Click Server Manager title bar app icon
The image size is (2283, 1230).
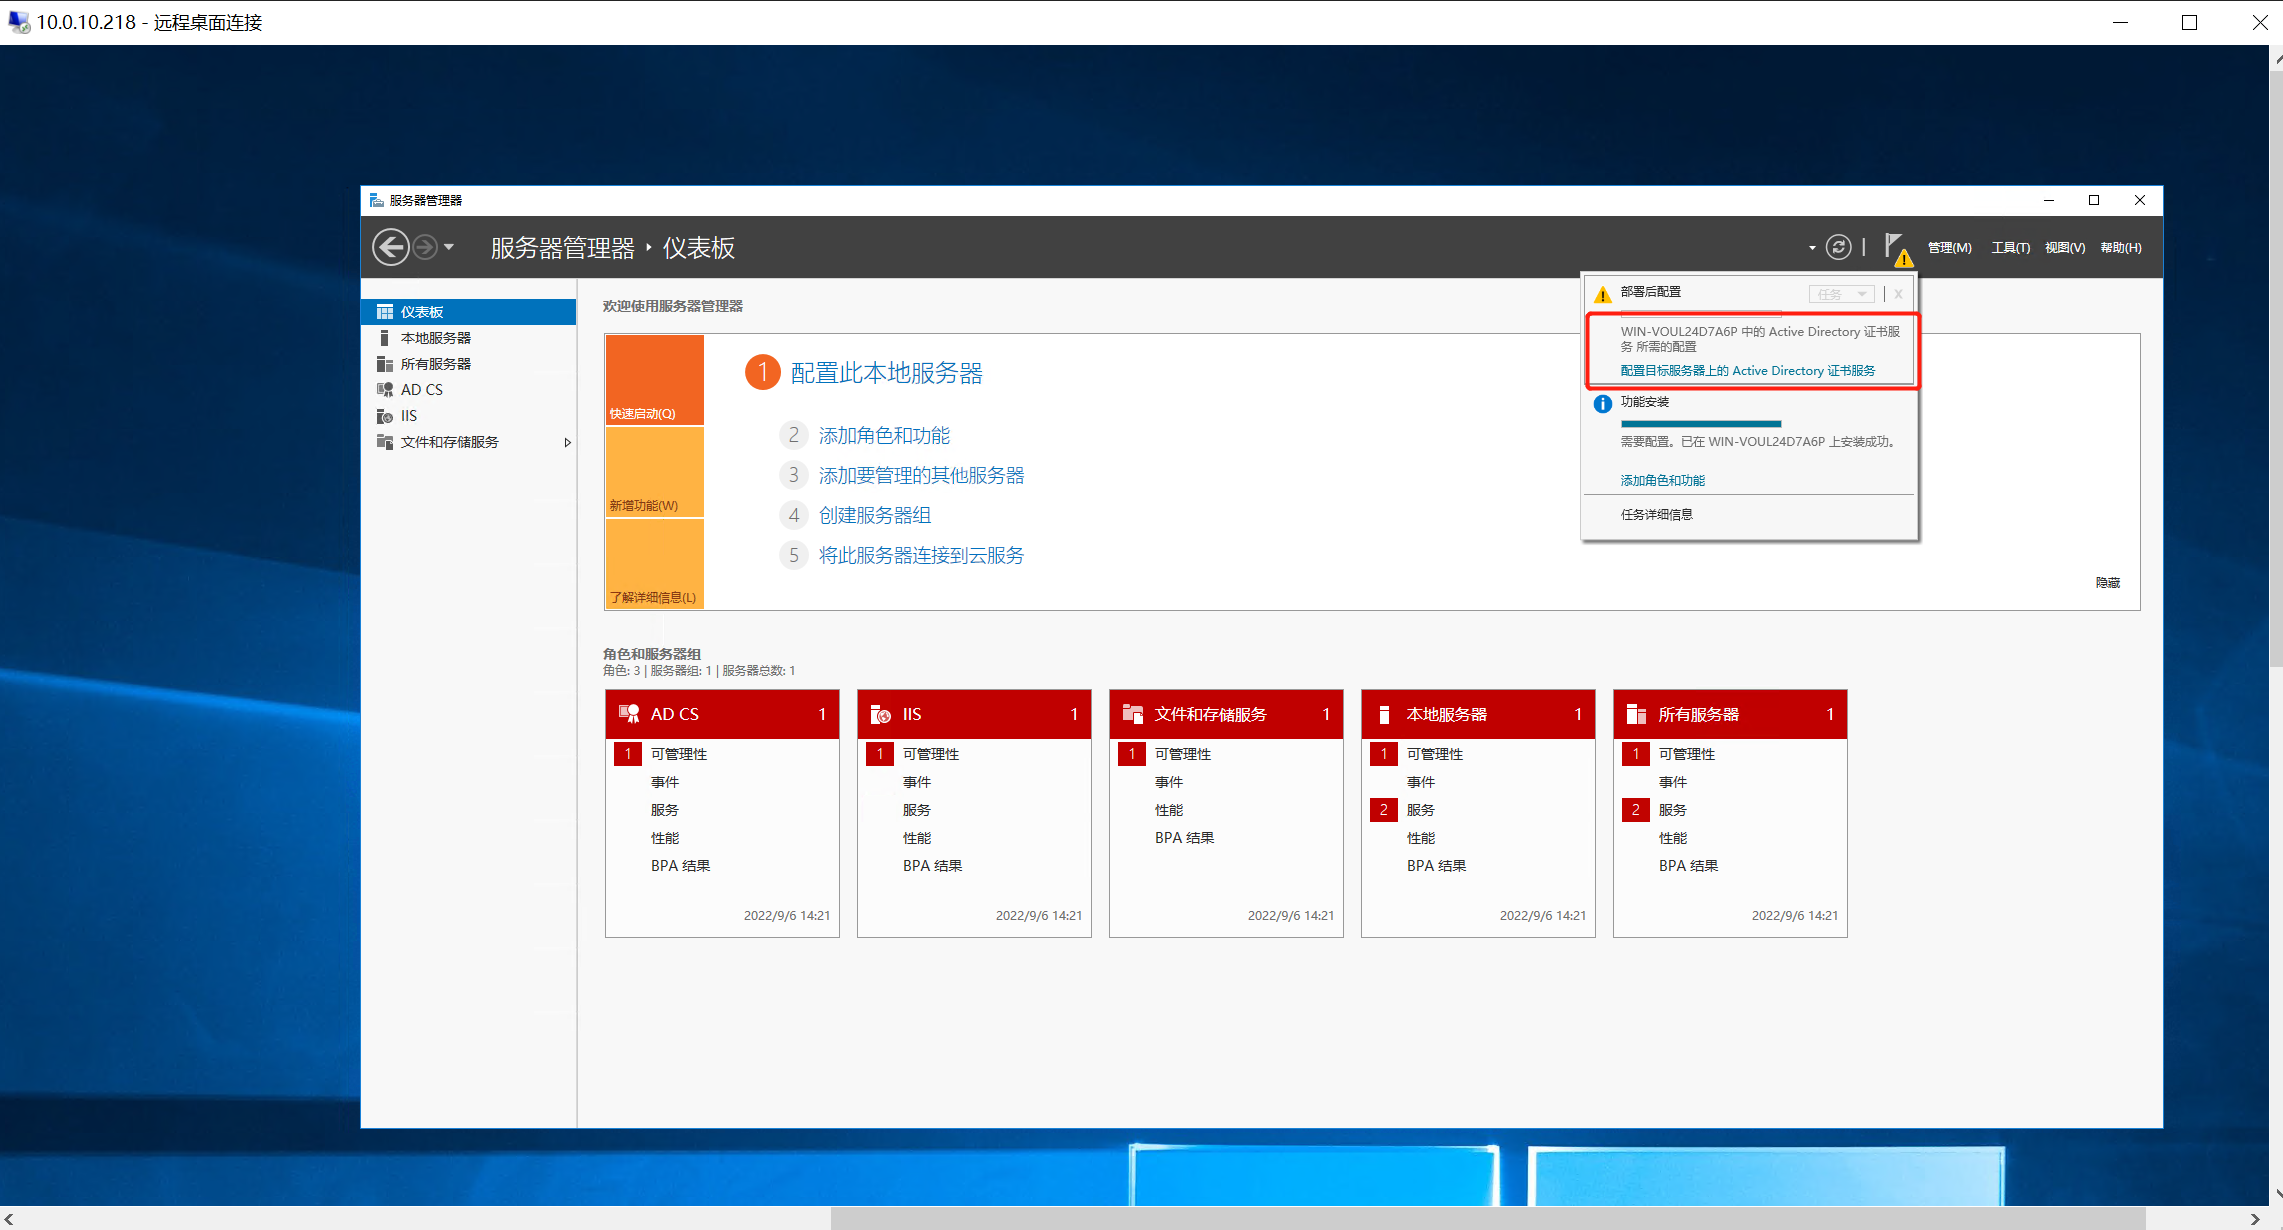(376, 200)
